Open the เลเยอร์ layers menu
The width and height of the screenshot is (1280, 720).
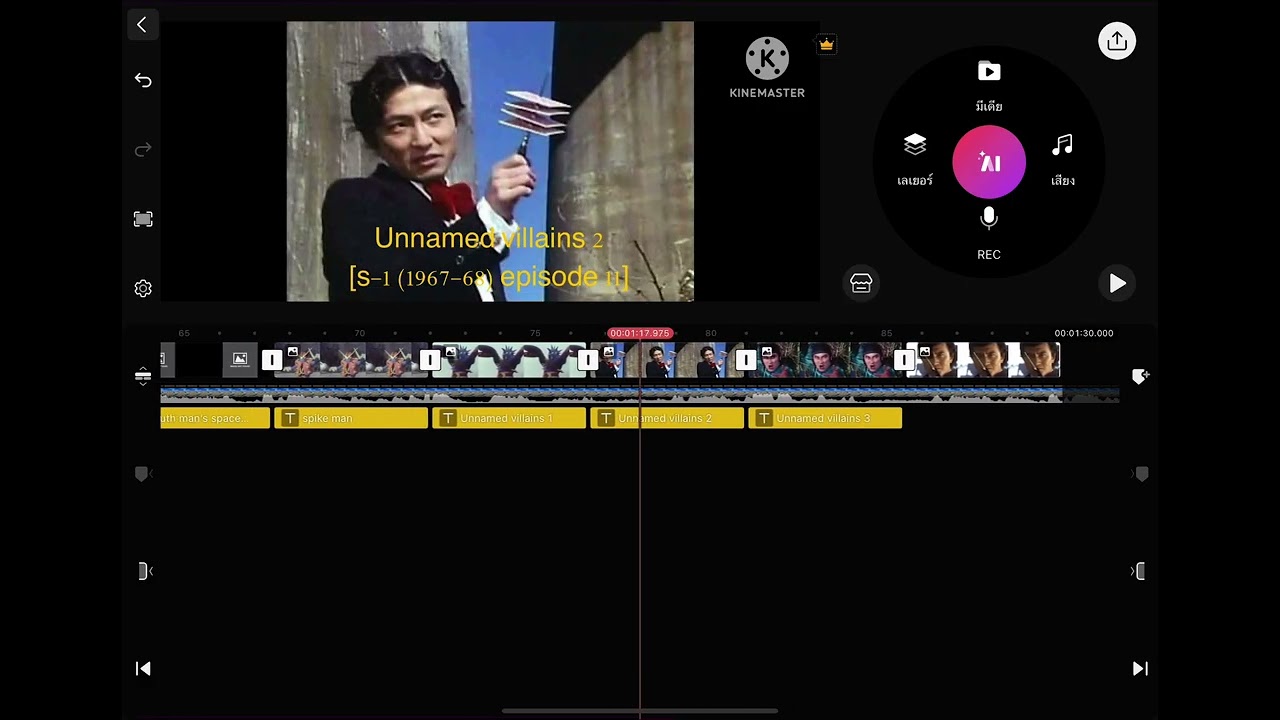tap(915, 160)
